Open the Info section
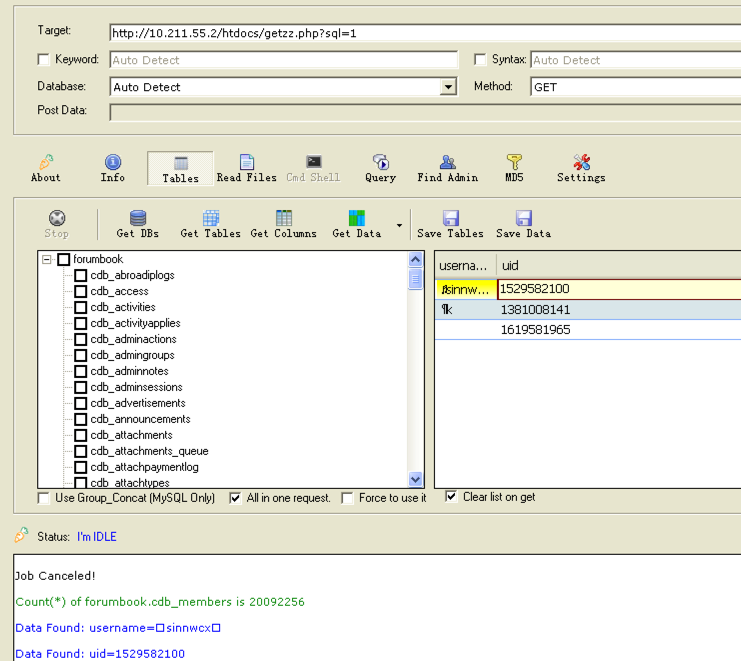The width and height of the screenshot is (741, 661). point(112,168)
